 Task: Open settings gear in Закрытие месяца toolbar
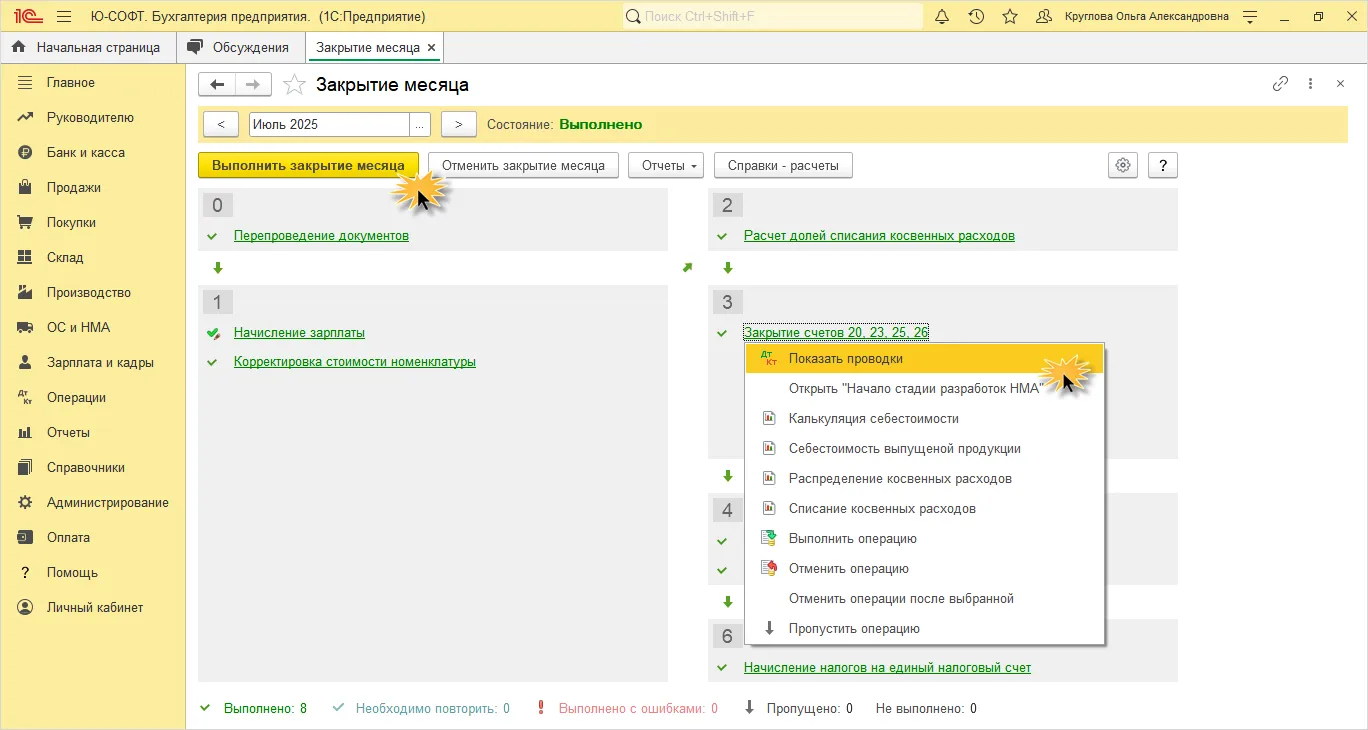(1123, 165)
